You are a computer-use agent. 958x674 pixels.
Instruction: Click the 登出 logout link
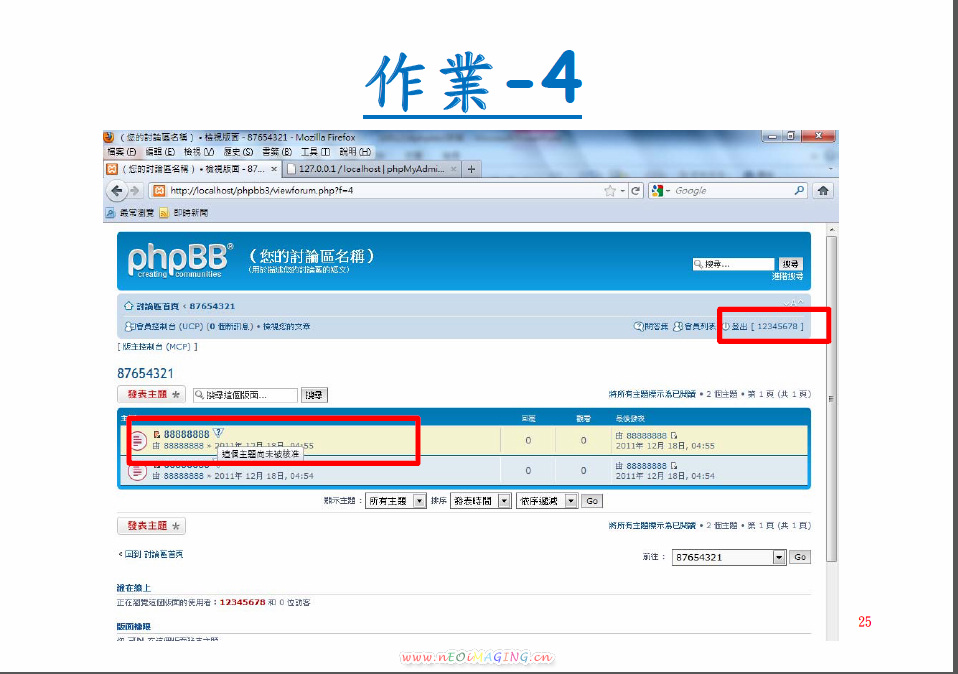point(739,326)
